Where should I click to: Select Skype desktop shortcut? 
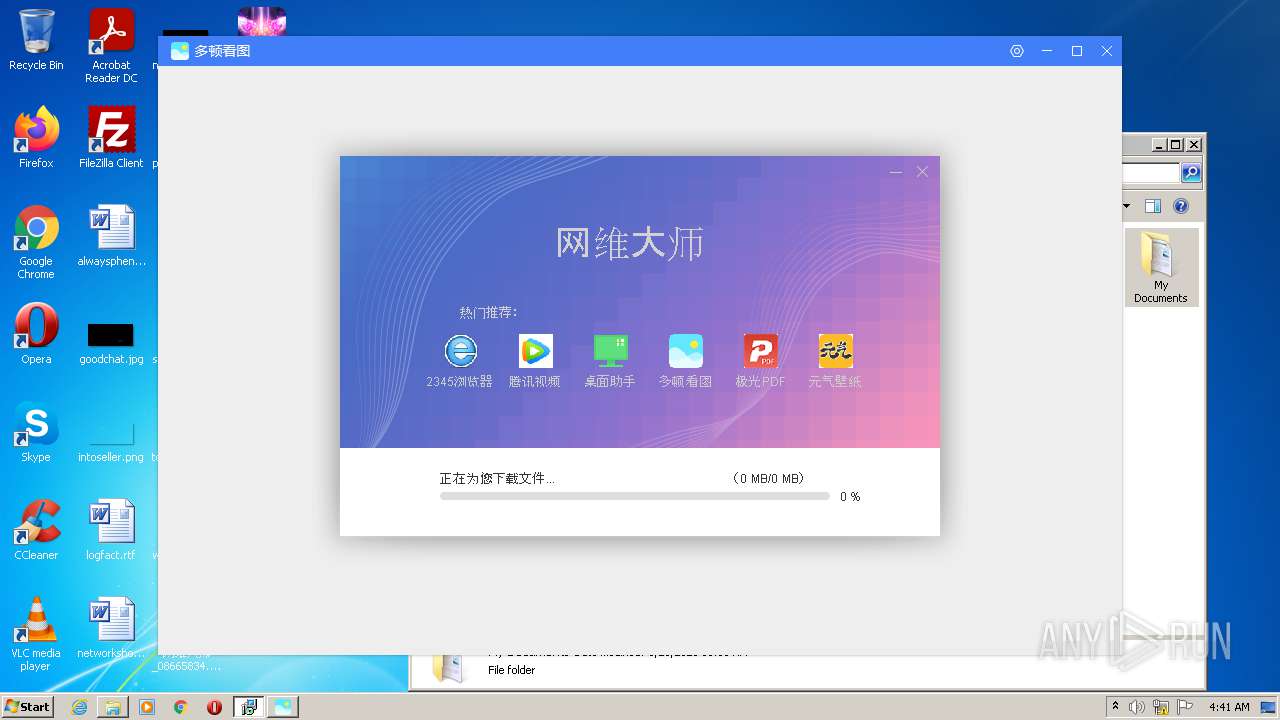click(x=36, y=431)
